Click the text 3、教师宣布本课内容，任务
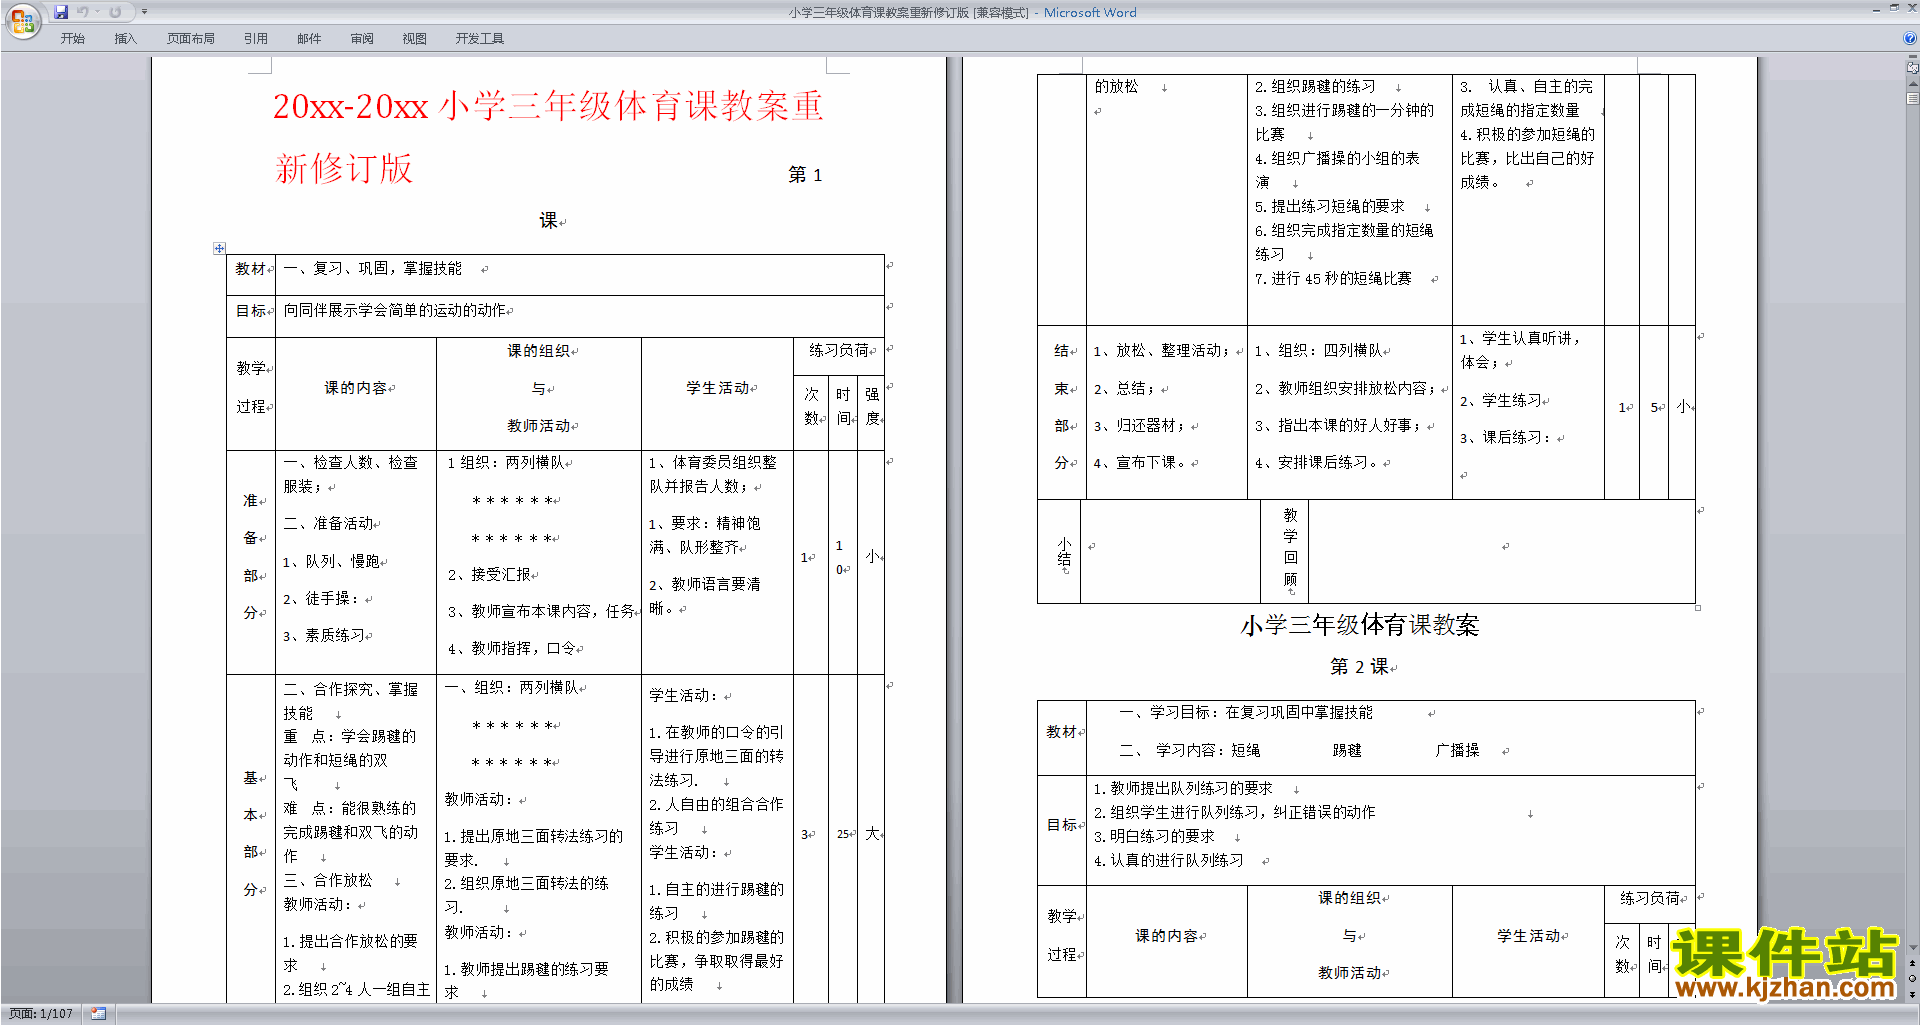The height and width of the screenshot is (1025, 1920). [541, 611]
